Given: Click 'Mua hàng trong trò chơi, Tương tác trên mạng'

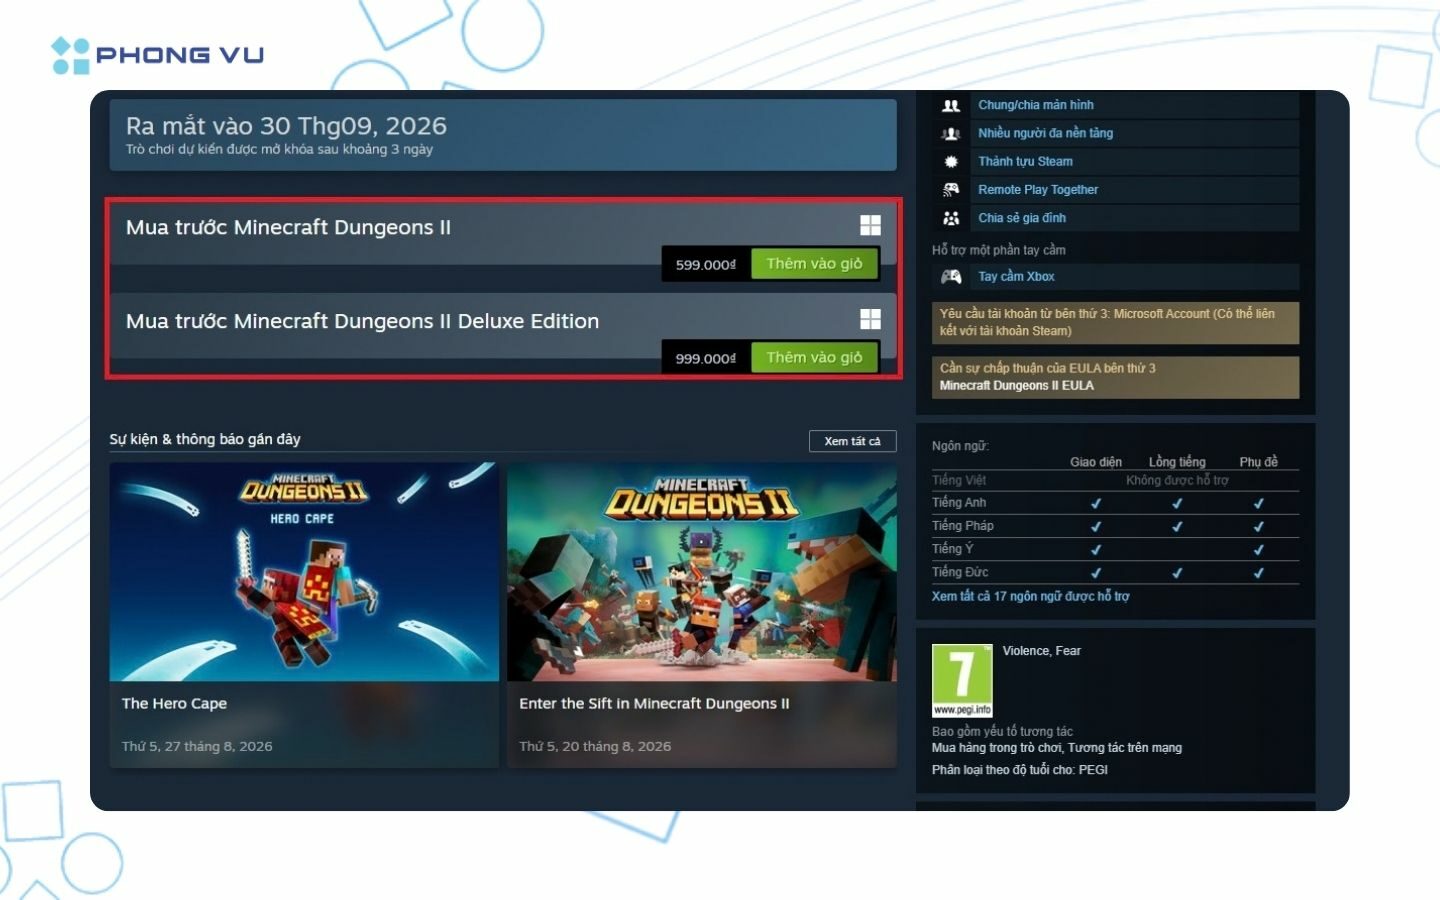Looking at the screenshot, I should coord(1057,748).
